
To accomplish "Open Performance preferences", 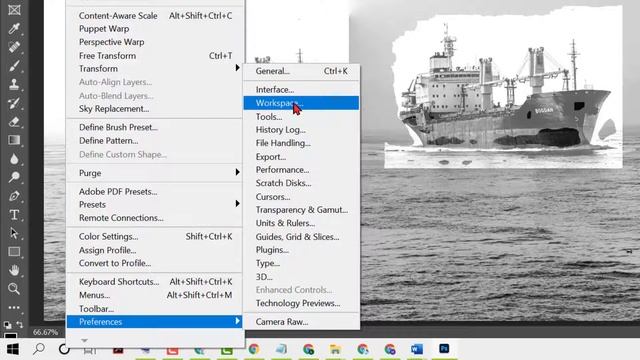I will click(301, 170).
